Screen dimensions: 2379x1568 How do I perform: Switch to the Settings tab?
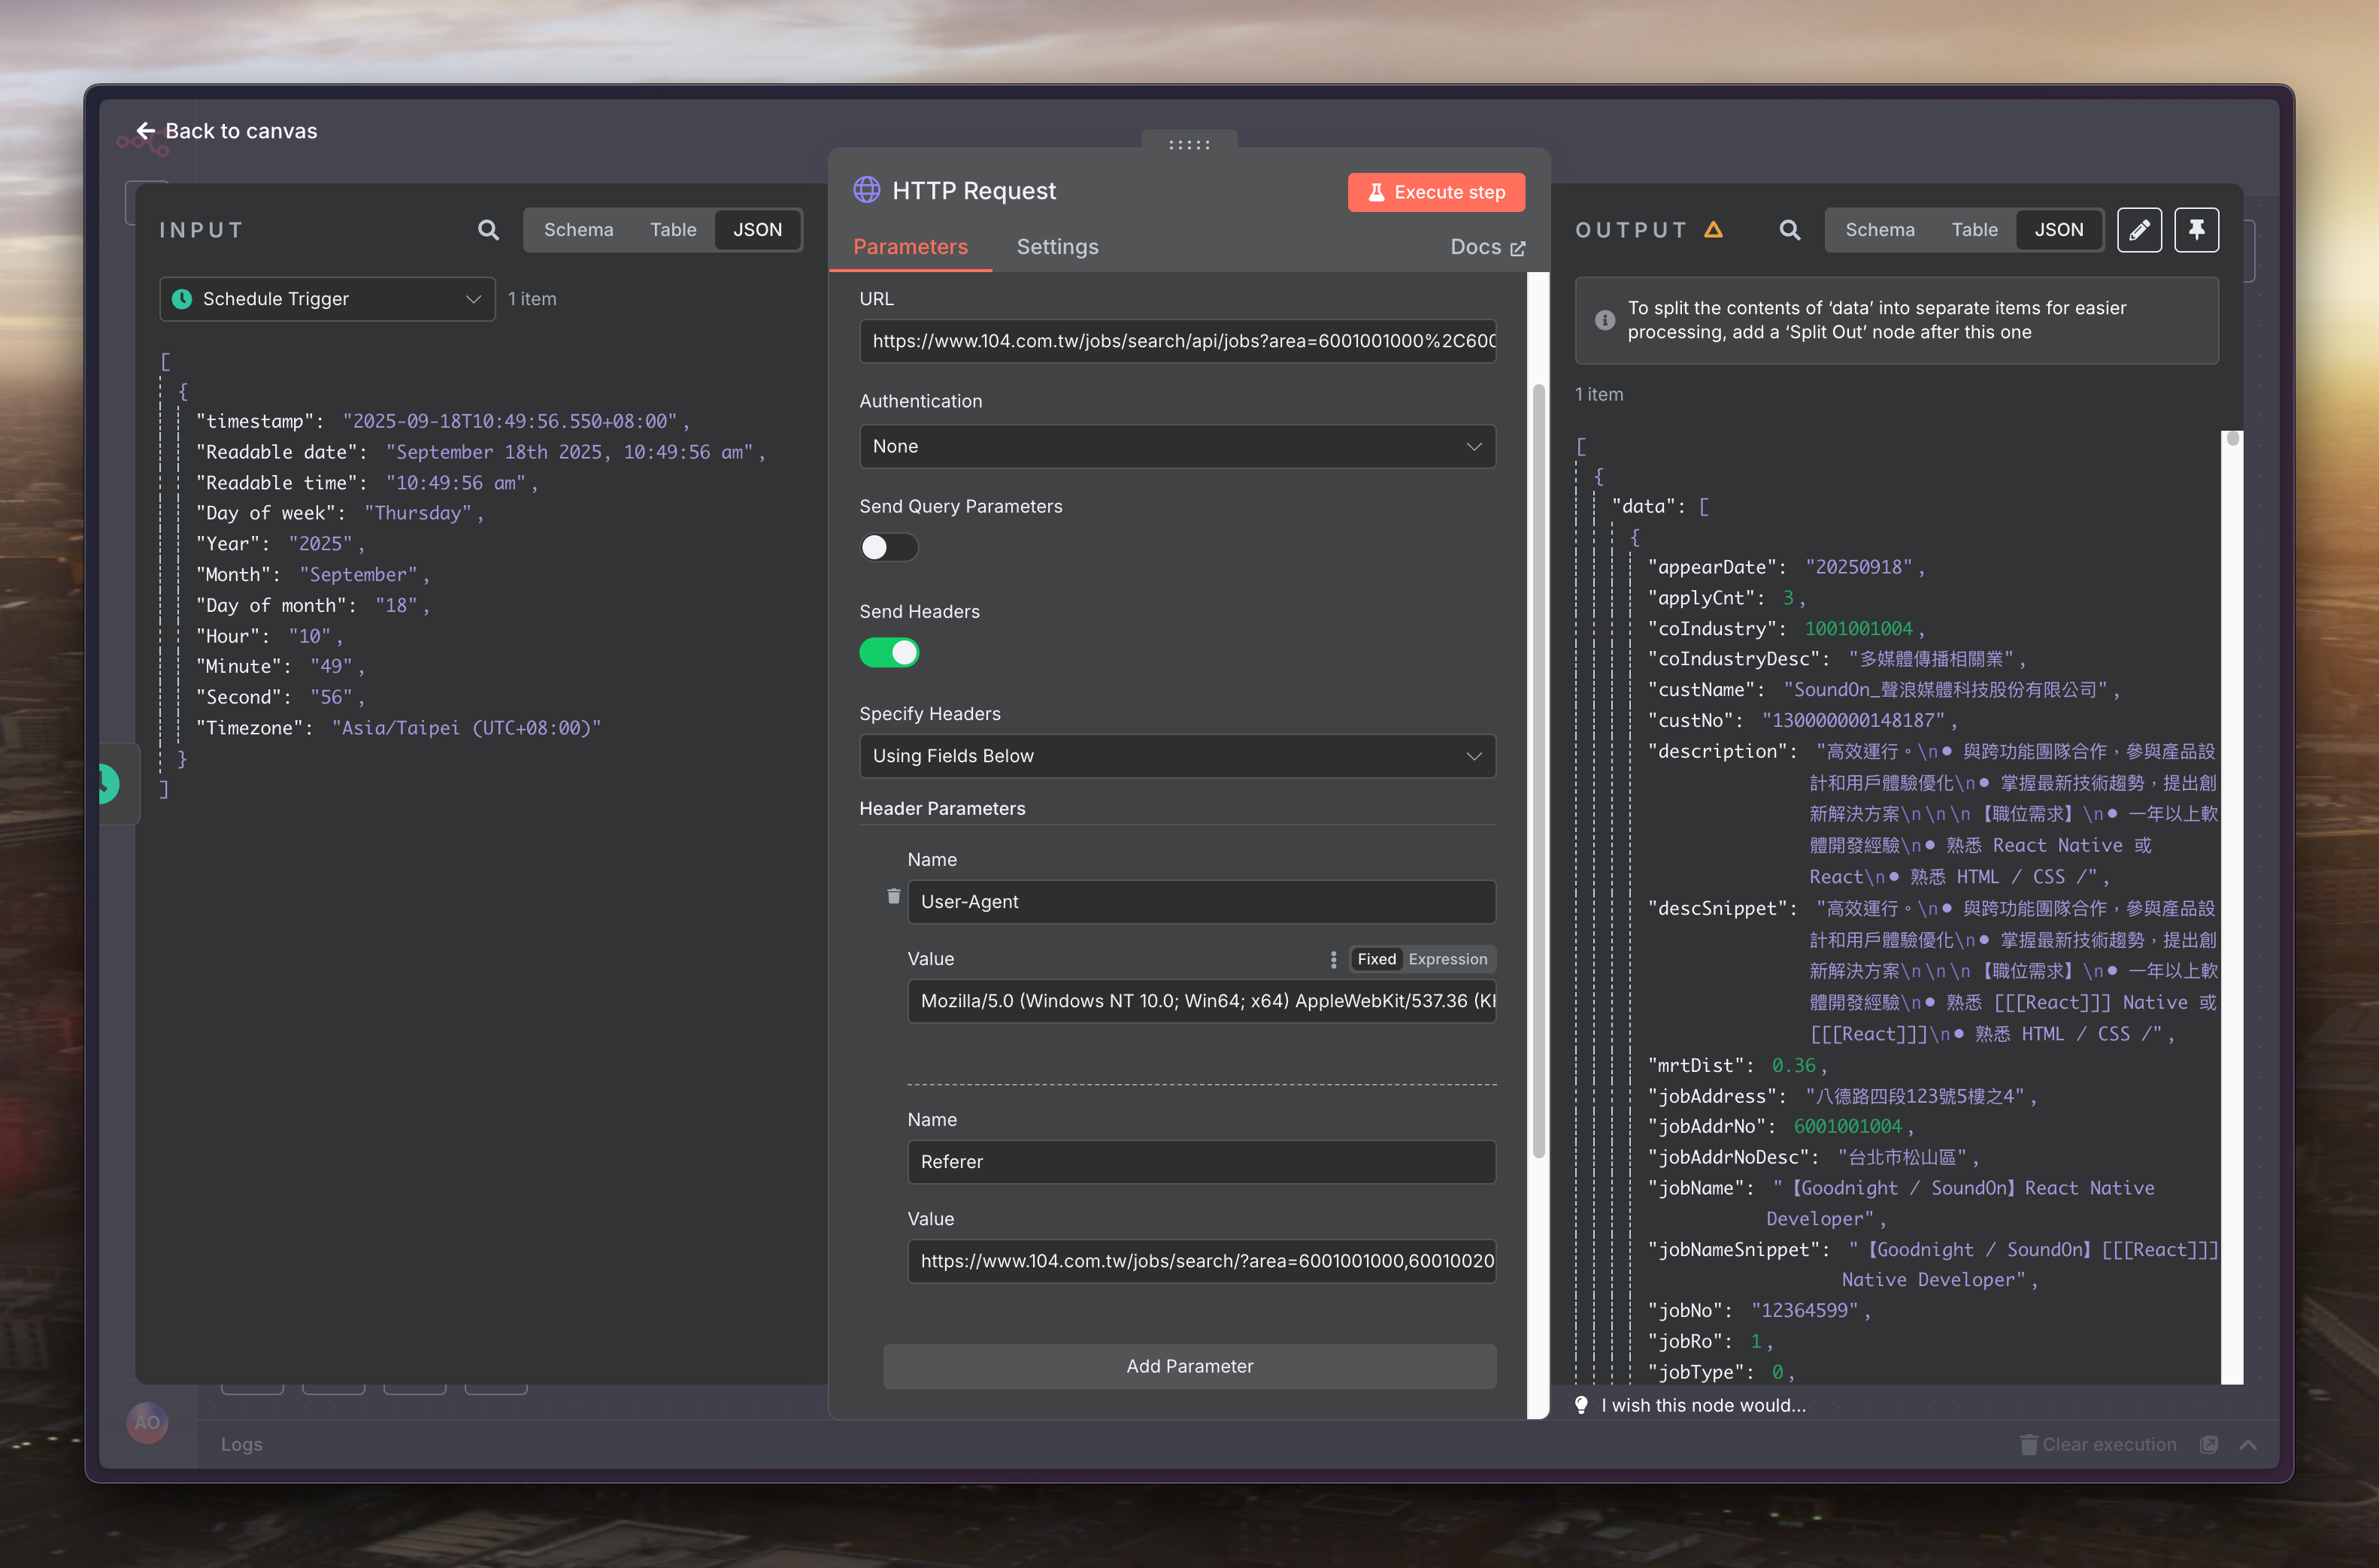click(x=1057, y=247)
